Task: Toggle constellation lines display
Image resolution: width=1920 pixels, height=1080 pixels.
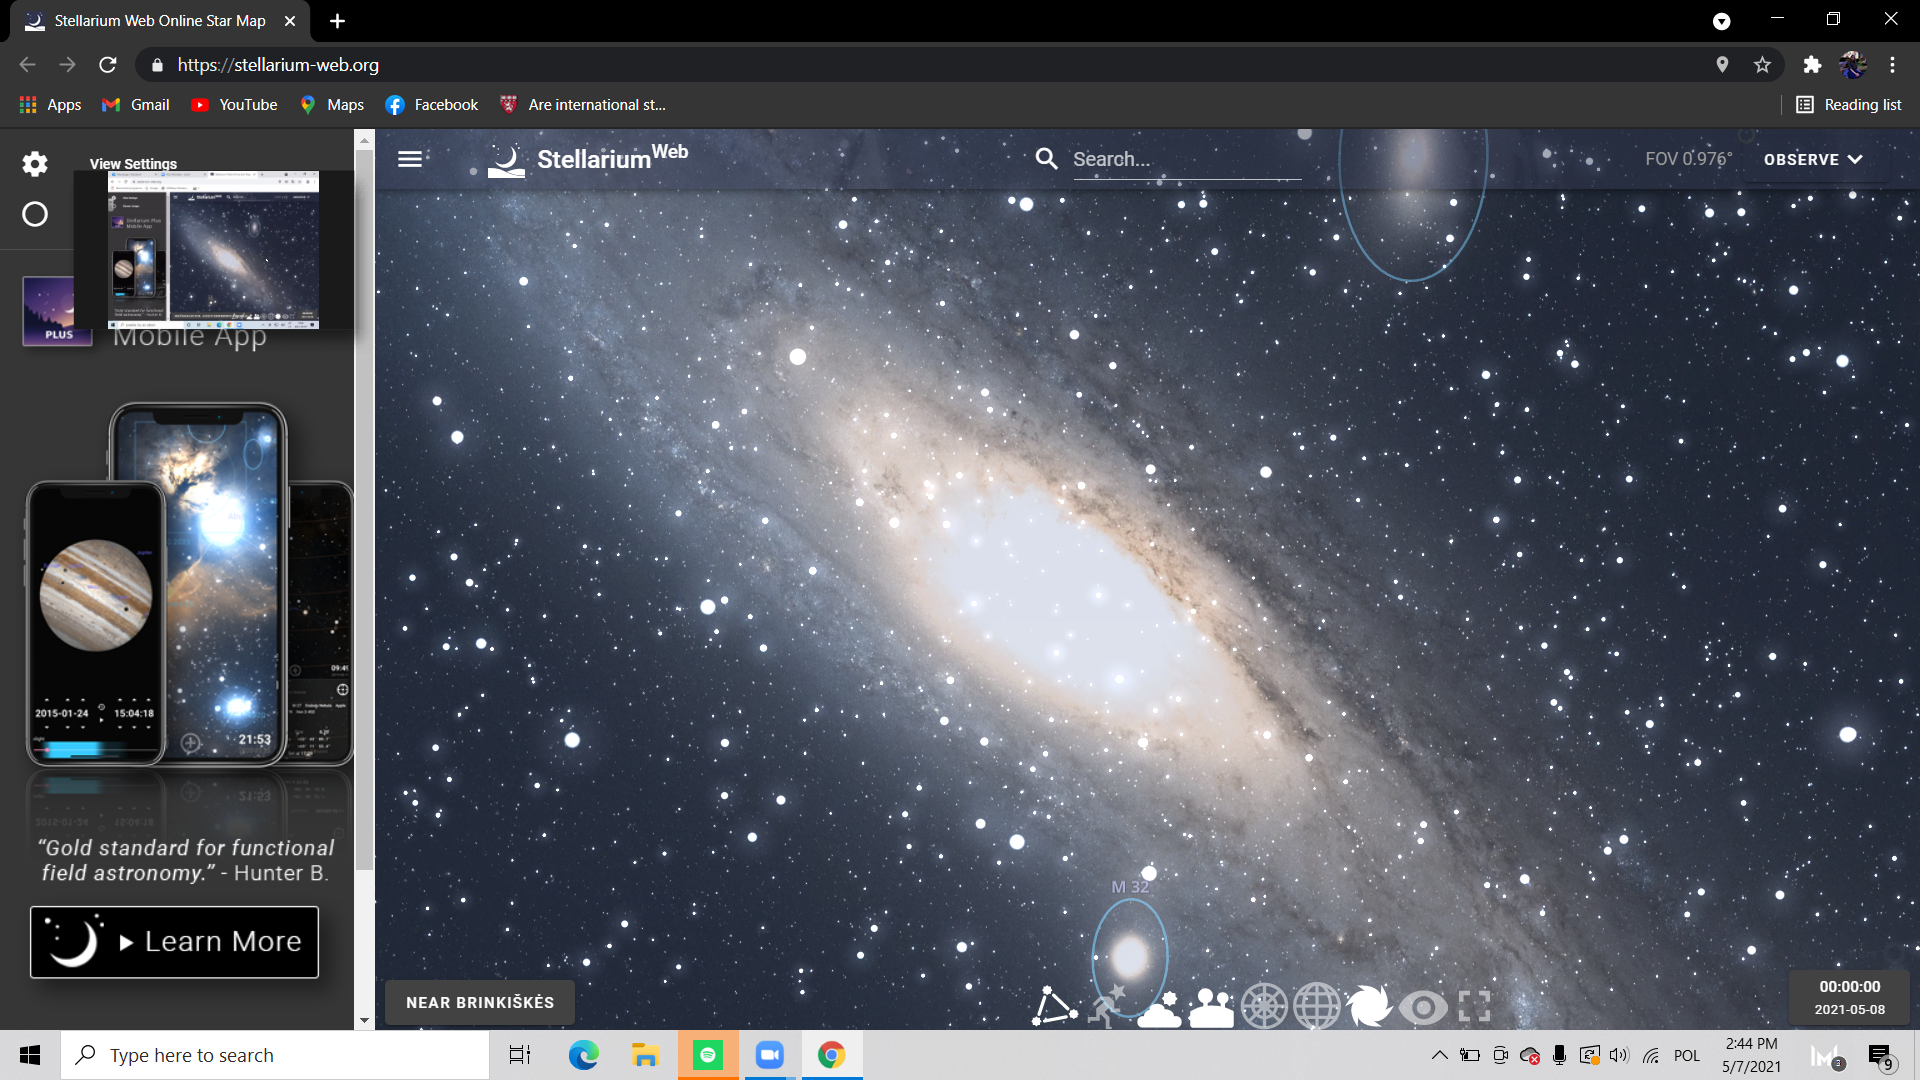Action: point(1054,1006)
